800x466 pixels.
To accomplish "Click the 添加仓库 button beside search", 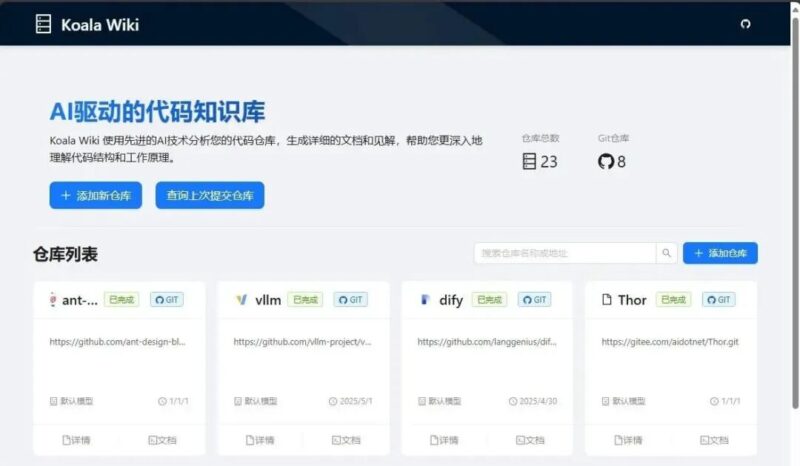I will [720, 253].
